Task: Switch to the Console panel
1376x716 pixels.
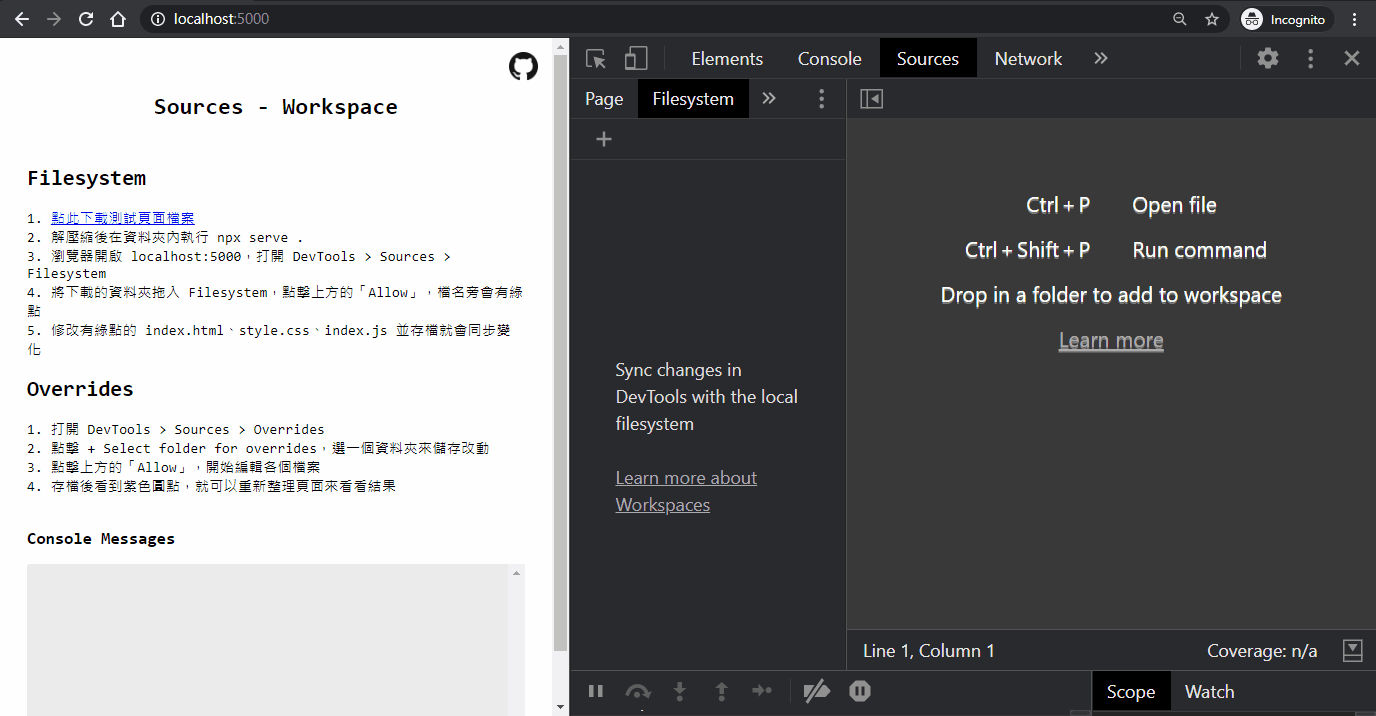Action: [829, 58]
